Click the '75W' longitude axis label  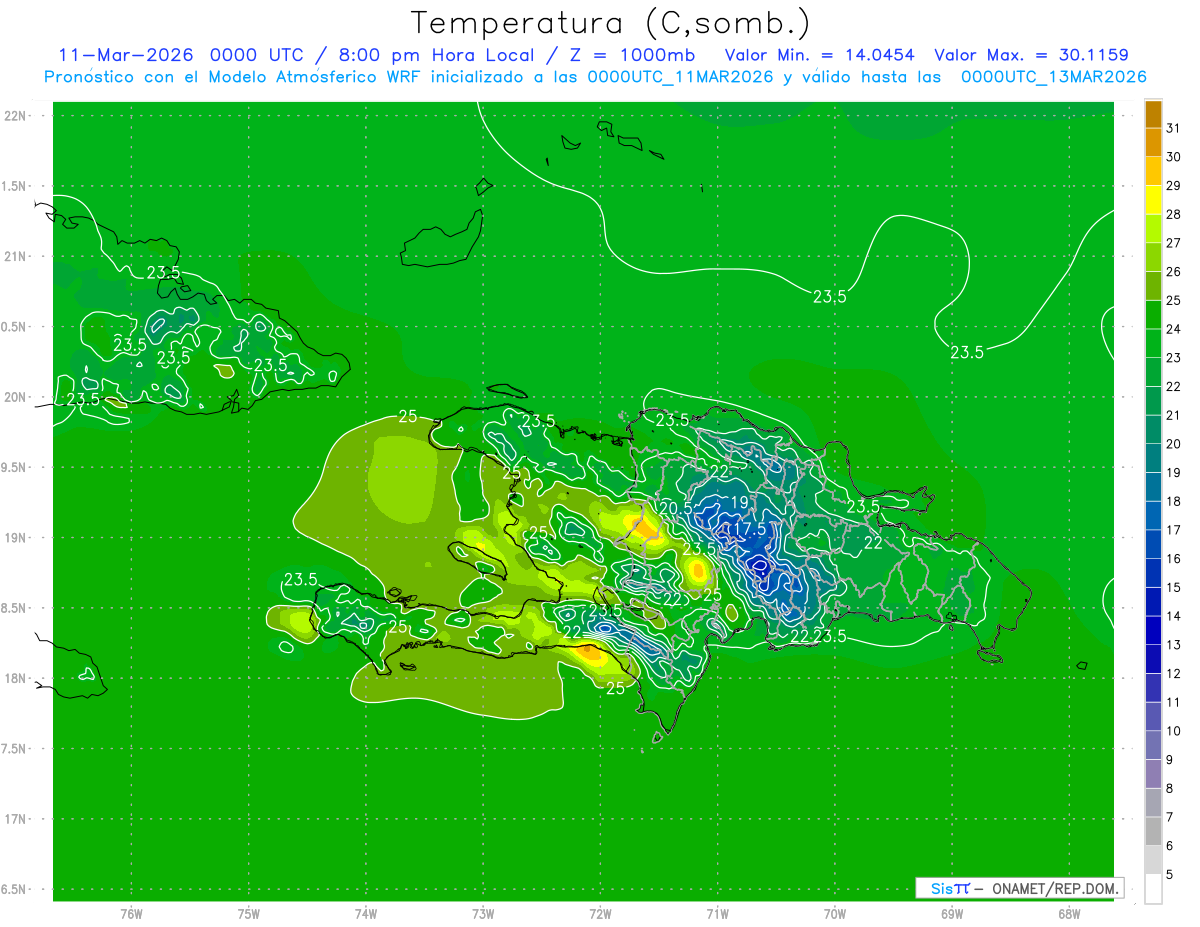[248, 914]
